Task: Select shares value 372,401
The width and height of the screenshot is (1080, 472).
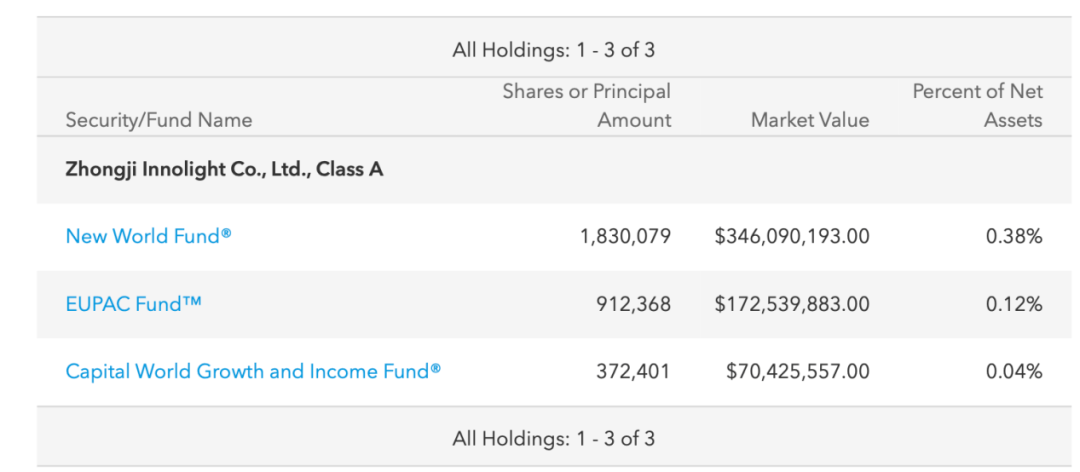Action: (633, 372)
